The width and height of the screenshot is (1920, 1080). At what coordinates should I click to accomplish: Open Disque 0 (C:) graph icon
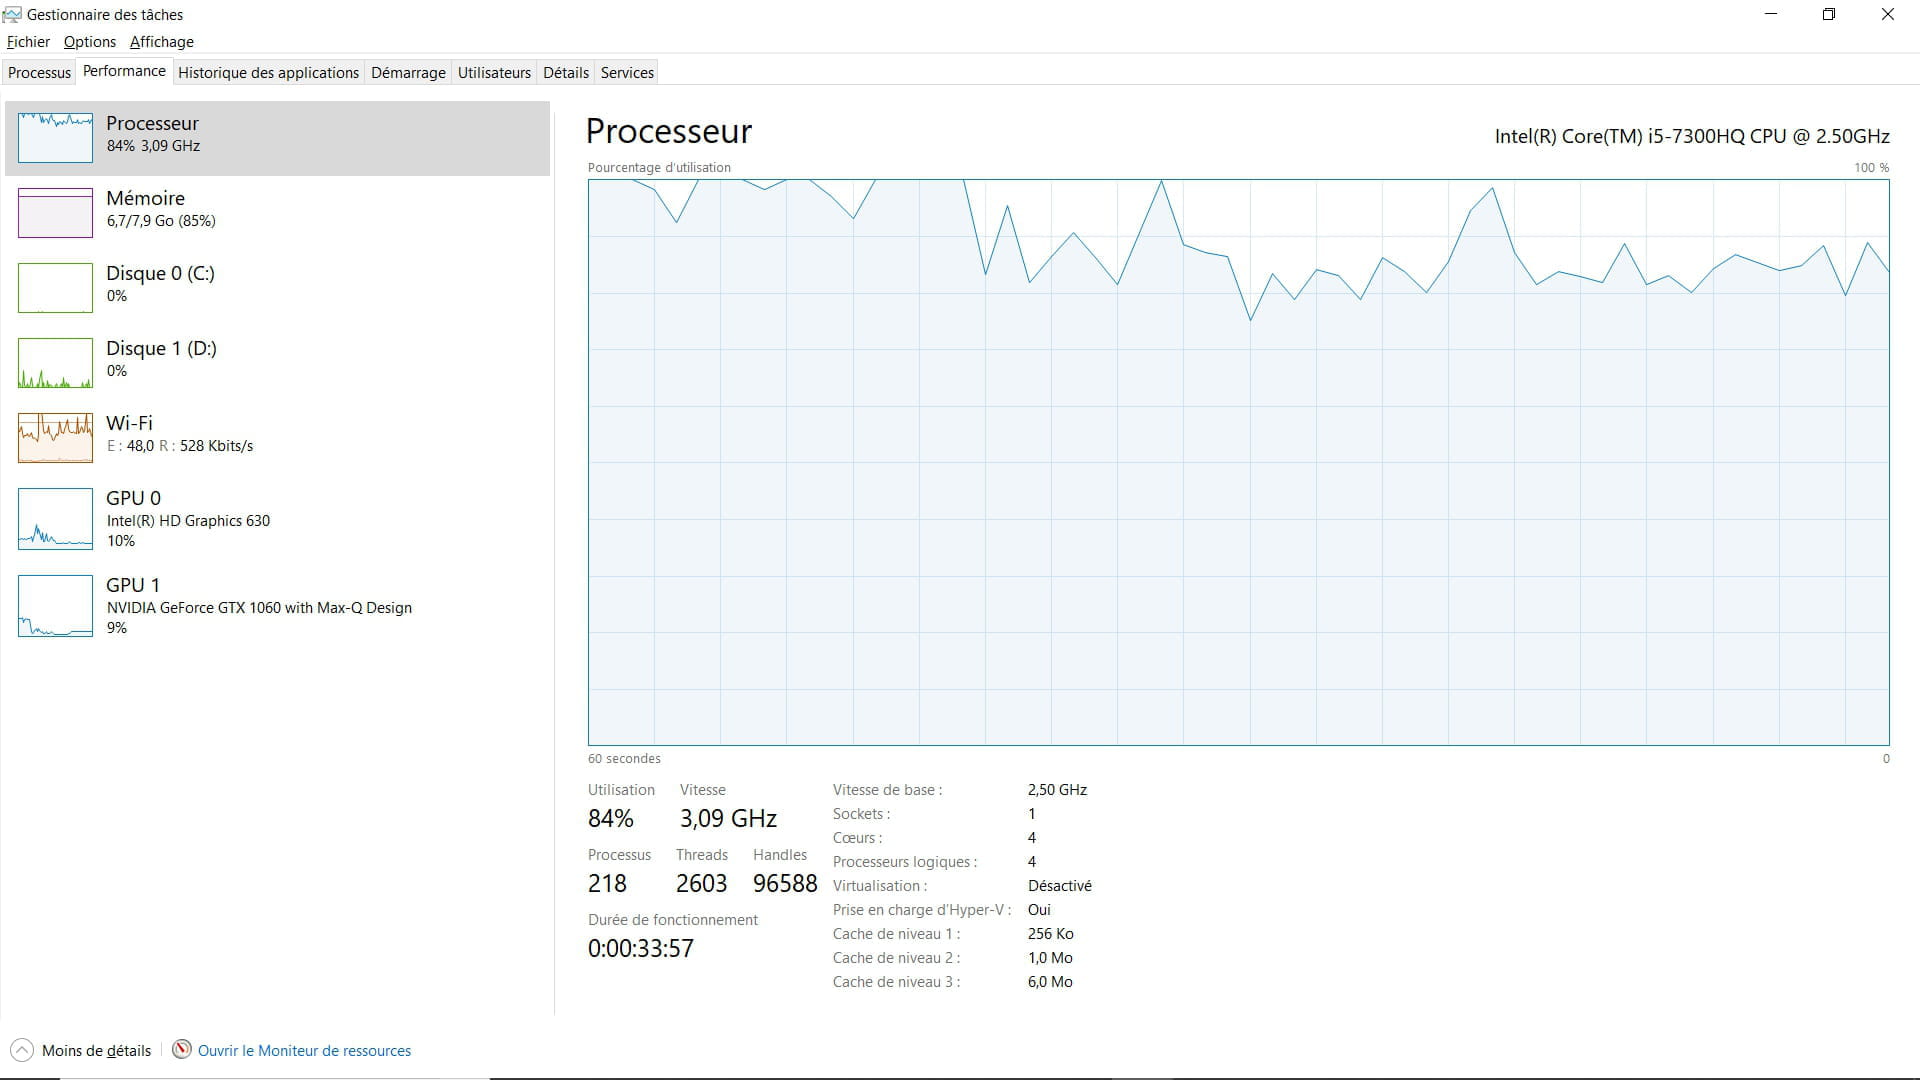pyautogui.click(x=55, y=288)
